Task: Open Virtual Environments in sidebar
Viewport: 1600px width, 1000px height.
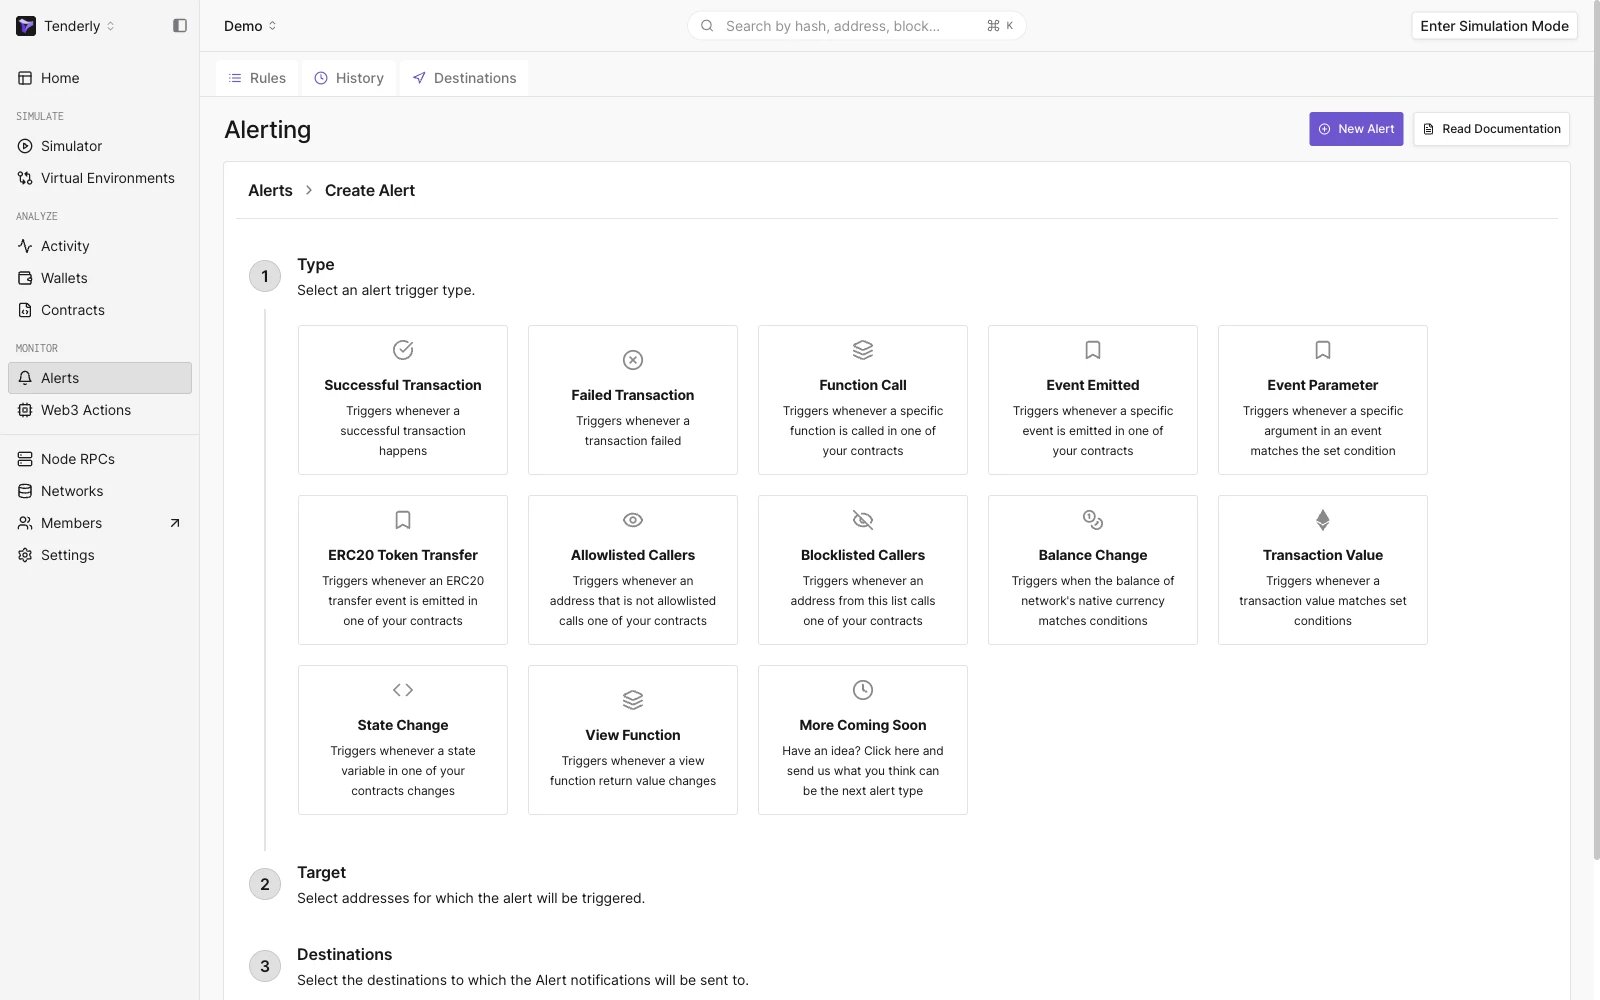Action: tap(100, 178)
